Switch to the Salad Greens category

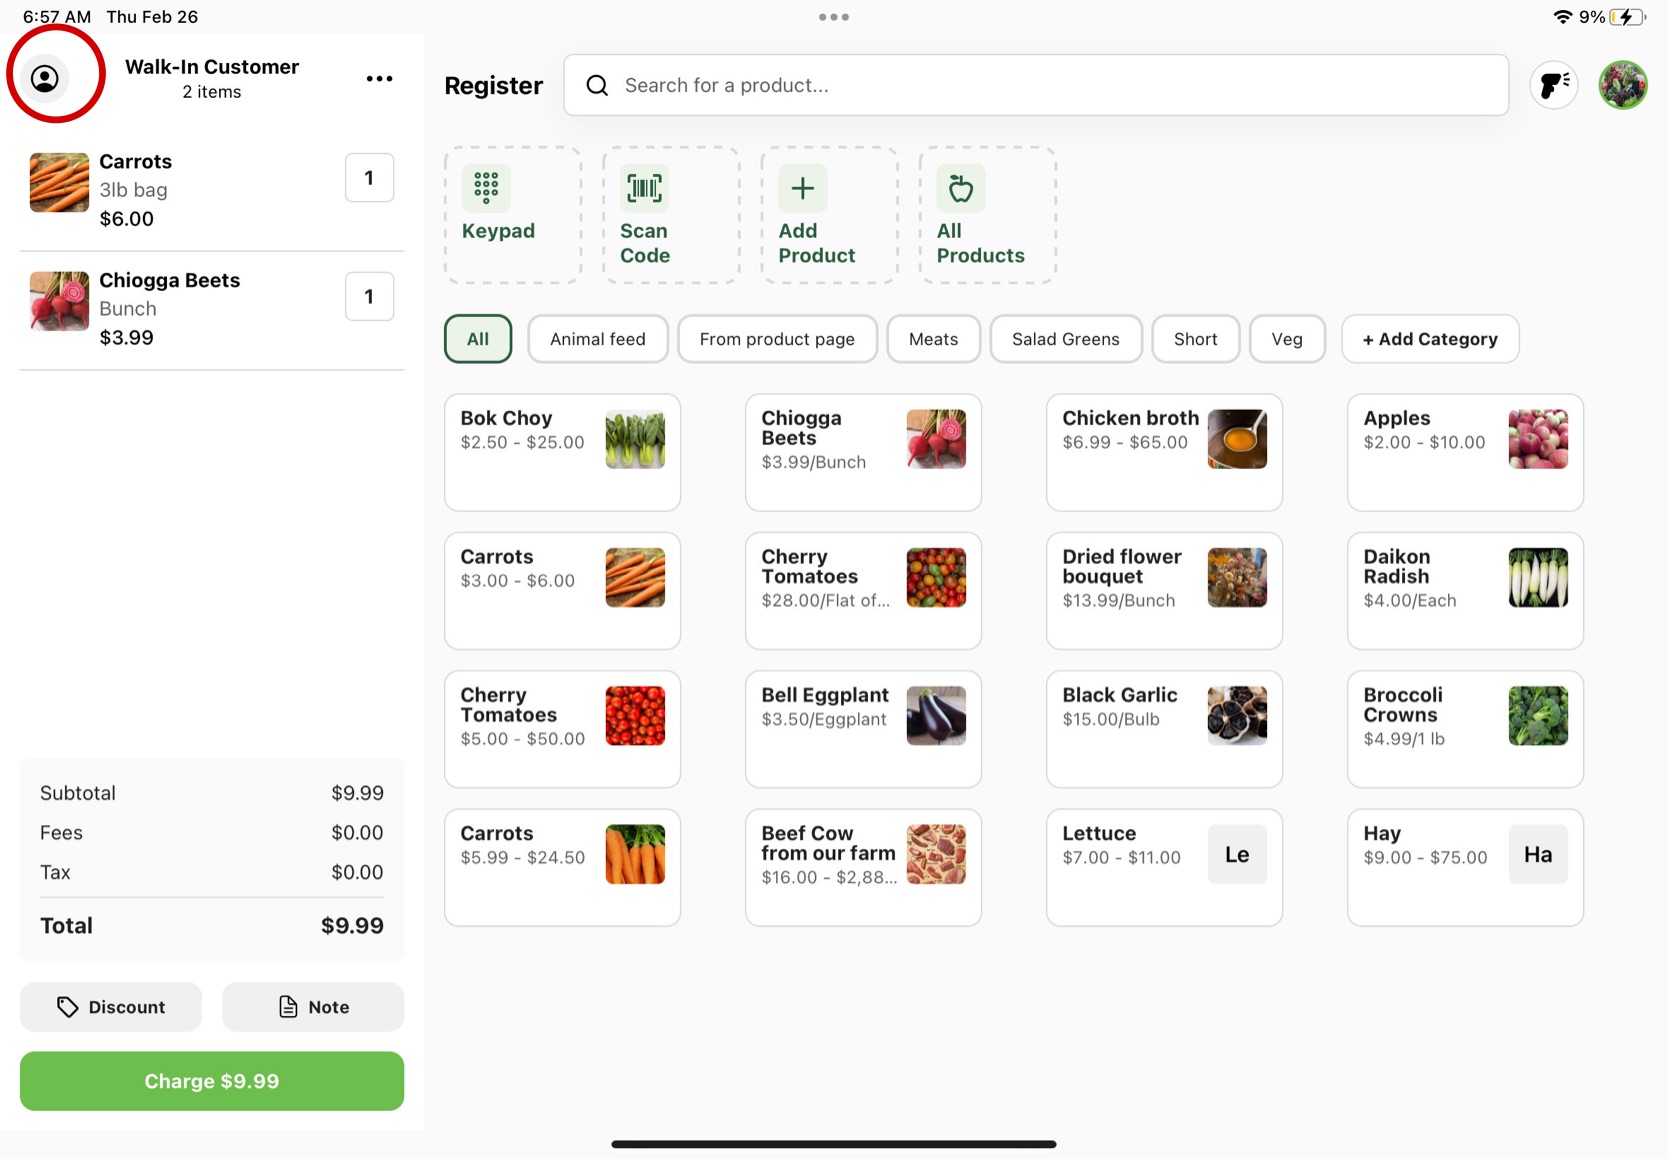(1065, 339)
